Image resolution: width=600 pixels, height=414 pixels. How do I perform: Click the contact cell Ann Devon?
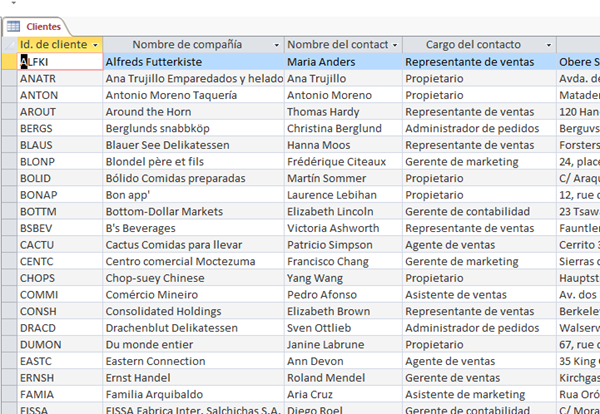coord(343,361)
